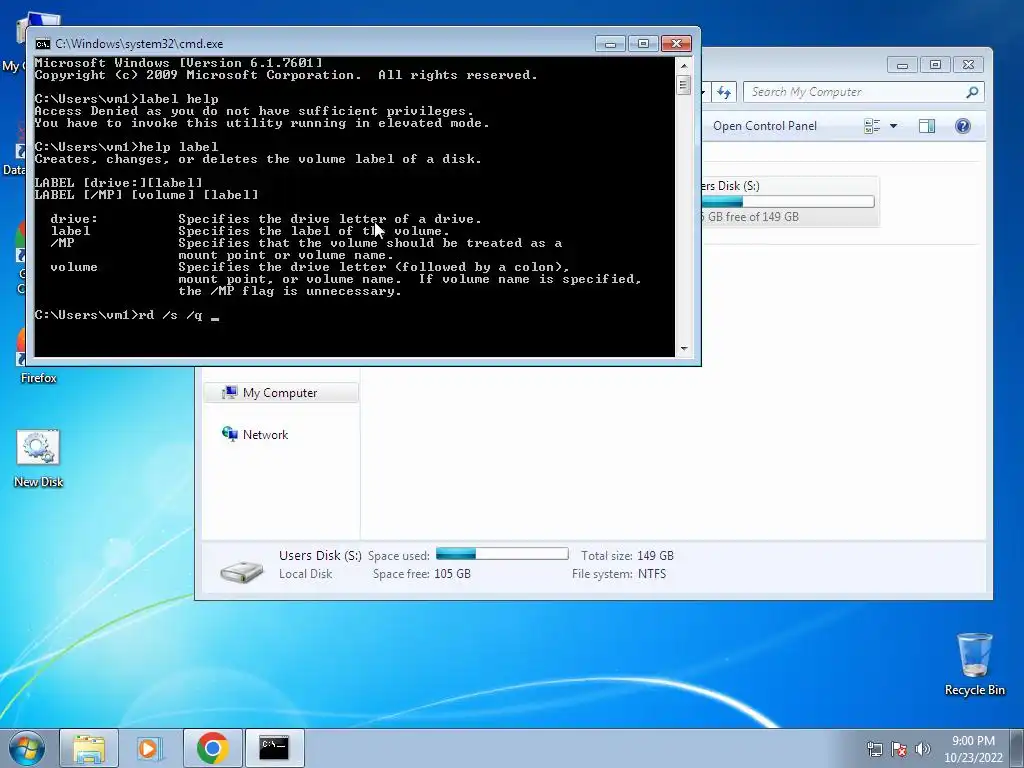Click the drive icon in Explorer details pane
The width and height of the screenshot is (1024, 768).
(242, 571)
